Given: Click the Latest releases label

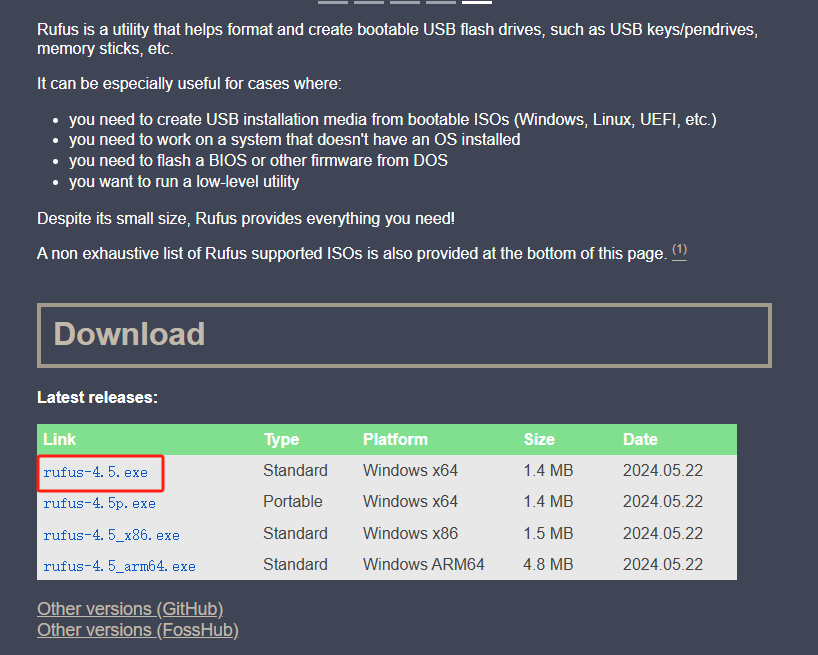Looking at the screenshot, I should pyautogui.click(x=98, y=397).
